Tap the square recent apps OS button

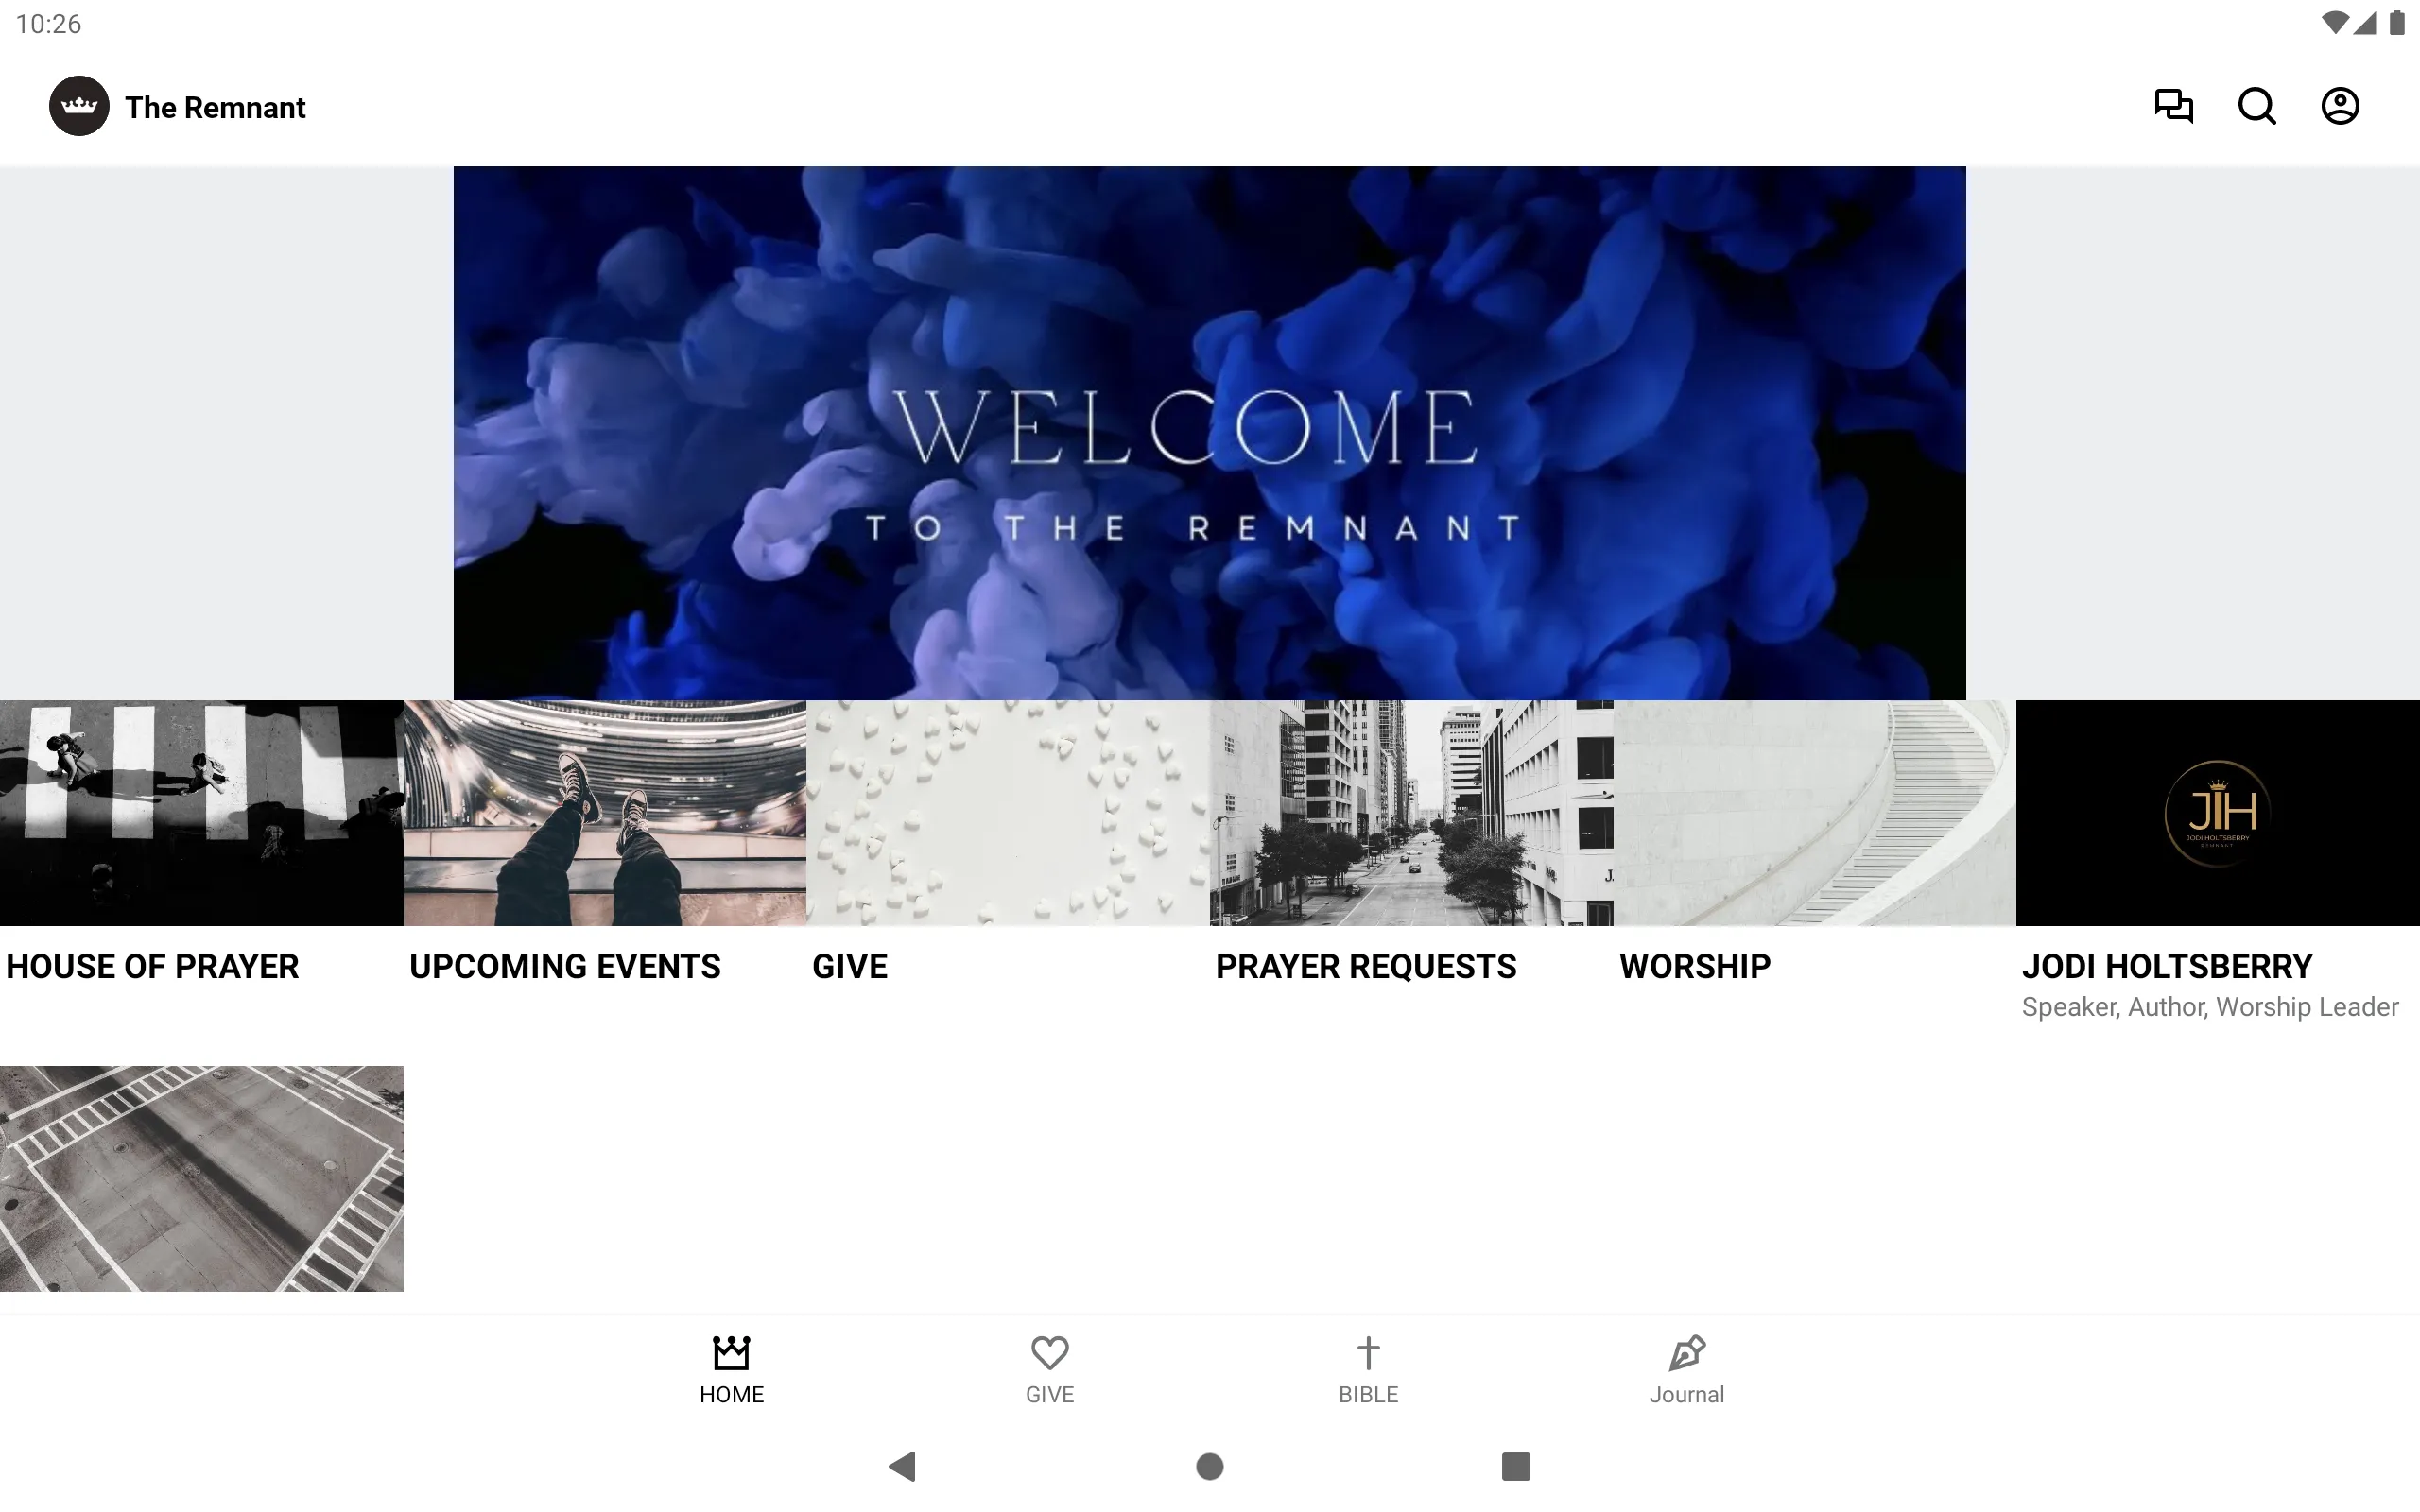[x=1512, y=1463]
